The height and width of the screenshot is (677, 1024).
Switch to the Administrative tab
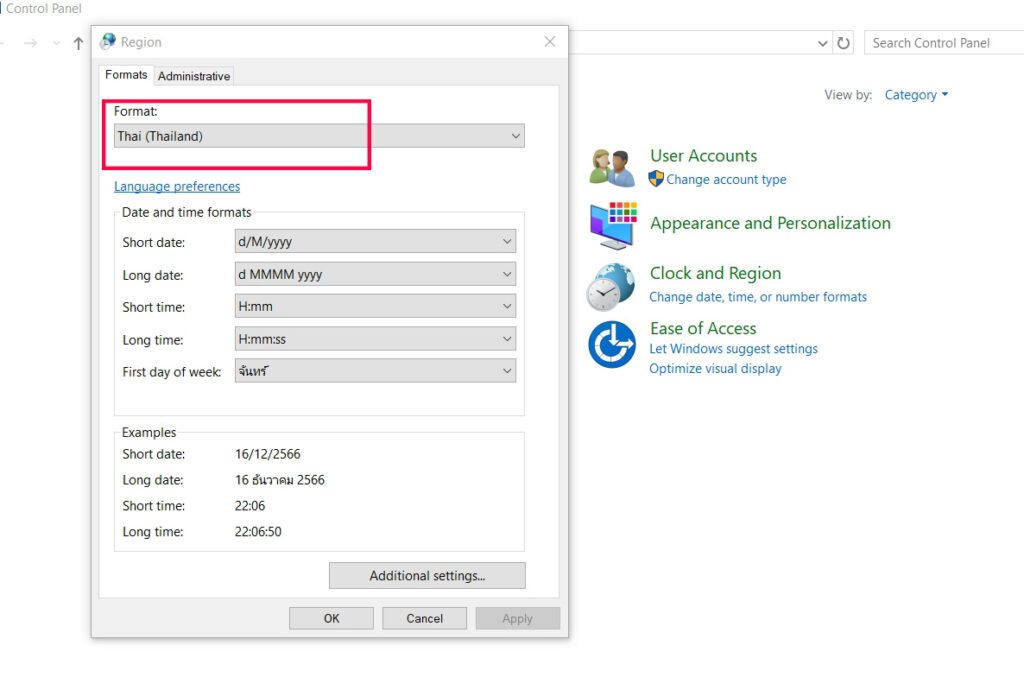[193, 75]
